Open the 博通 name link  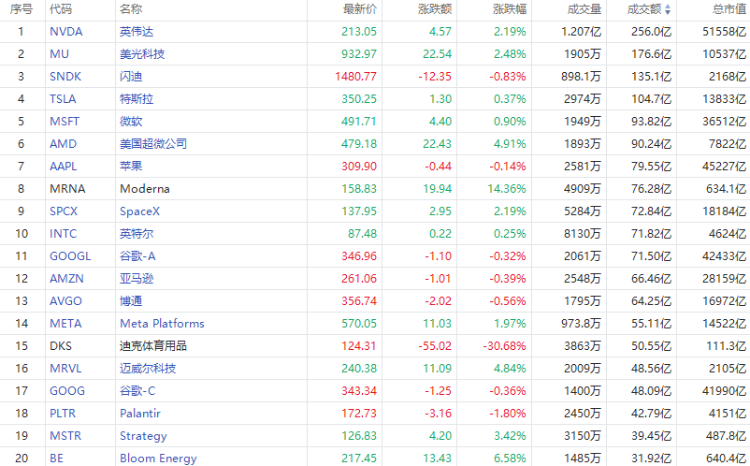(131, 301)
